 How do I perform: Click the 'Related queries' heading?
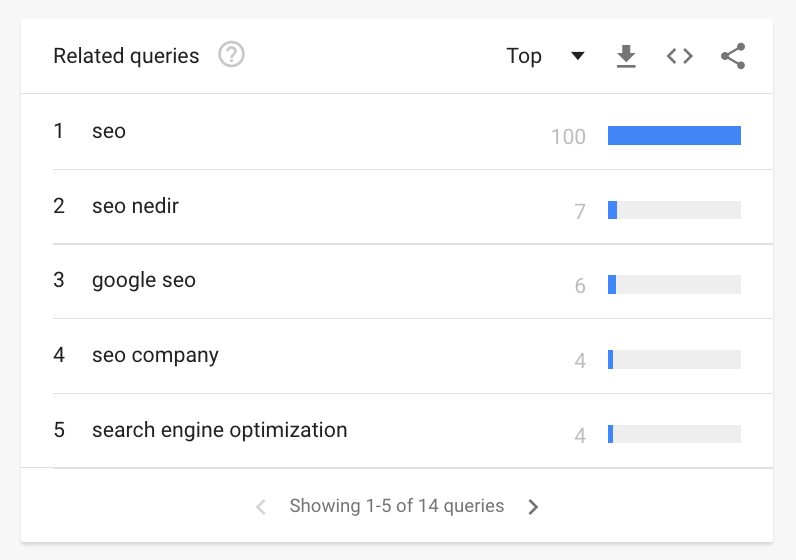coord(126,56)
